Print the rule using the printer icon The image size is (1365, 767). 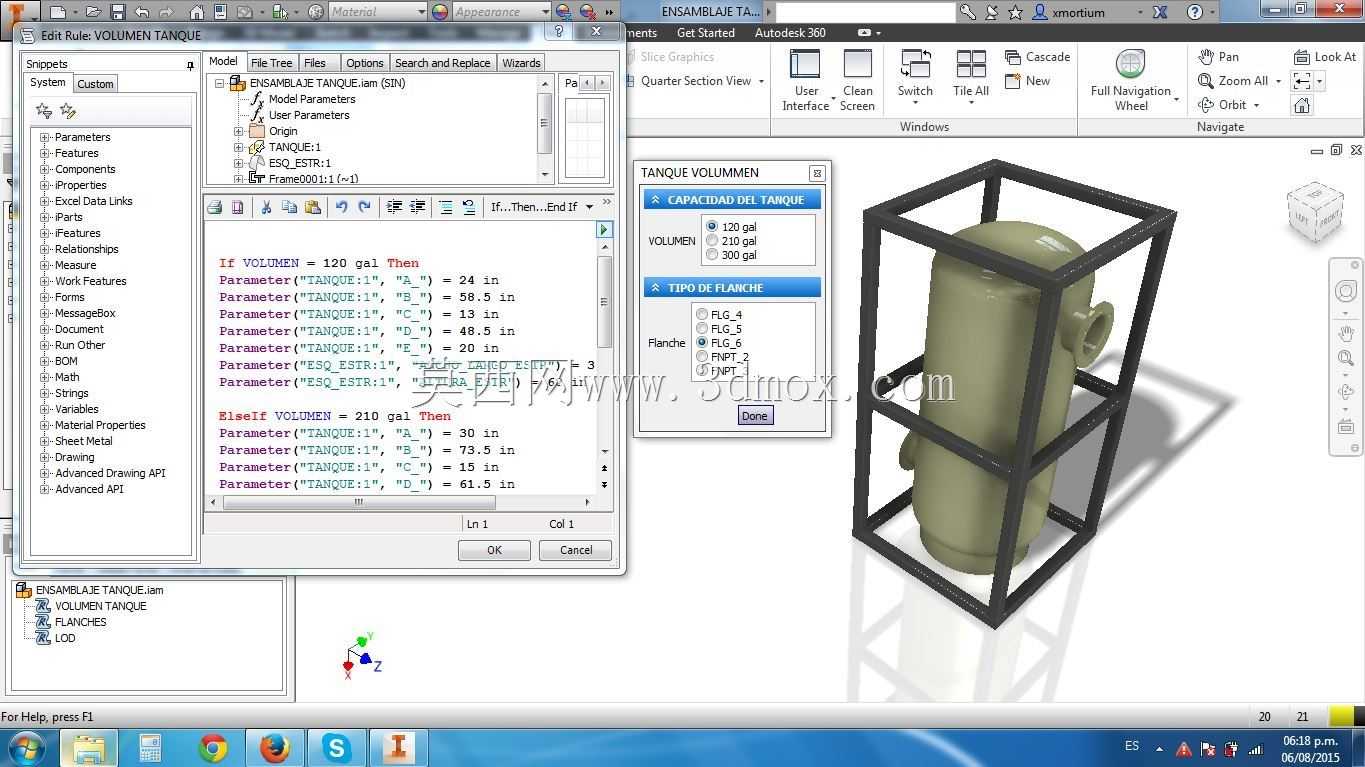point(214,207)
